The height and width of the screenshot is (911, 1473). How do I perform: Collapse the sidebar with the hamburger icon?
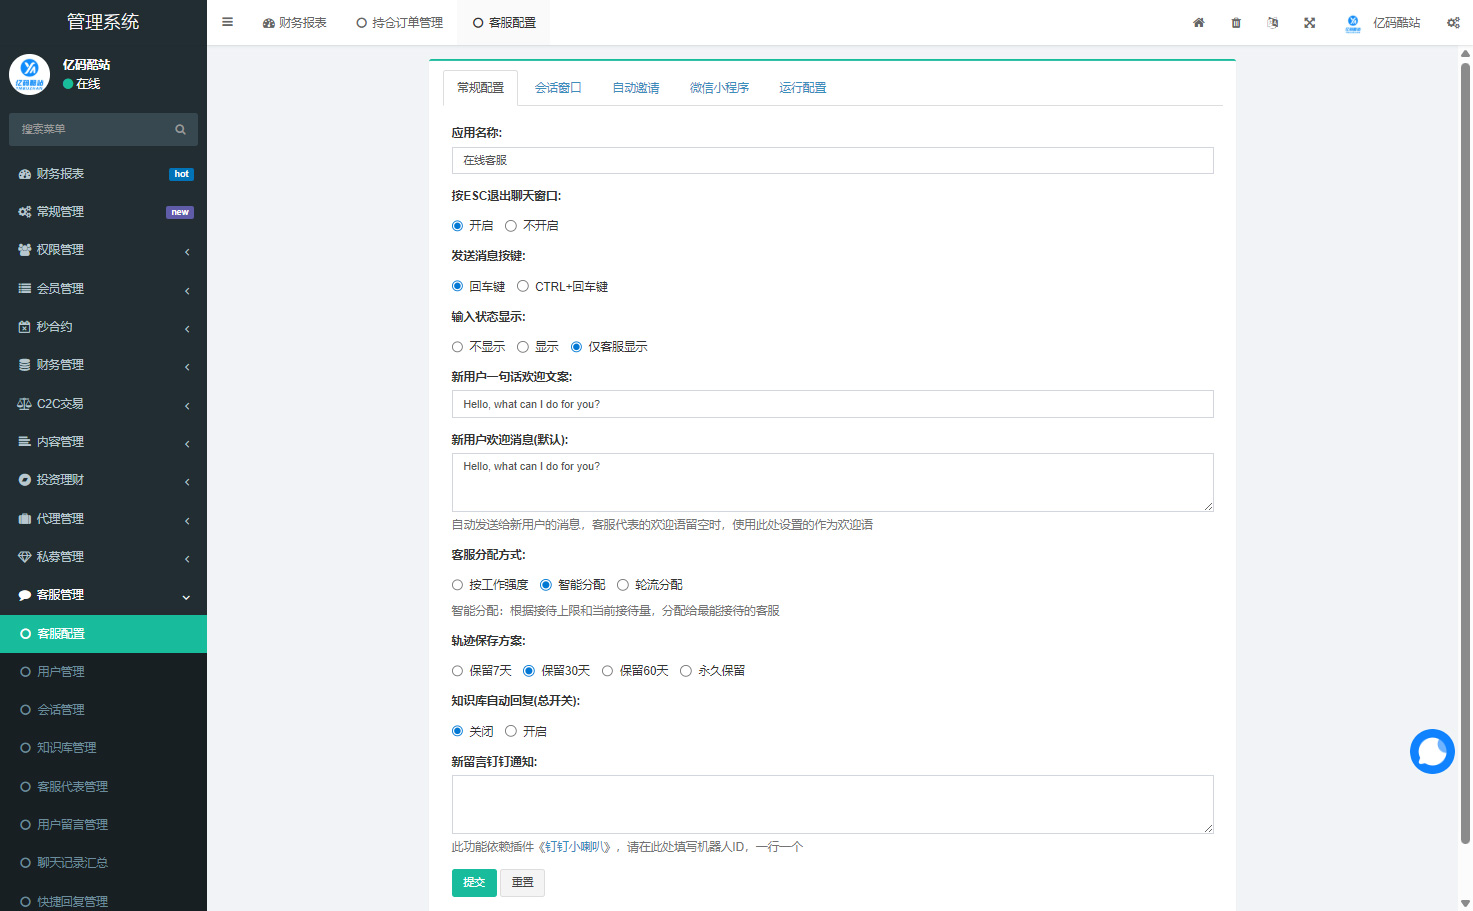pyautogui.click(x=227, y=21)
